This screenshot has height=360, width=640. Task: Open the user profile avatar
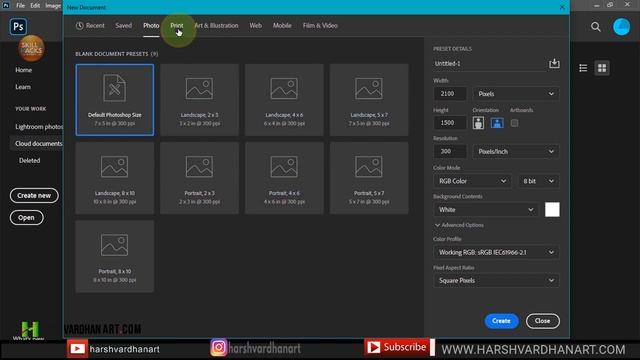coord(621,27)
